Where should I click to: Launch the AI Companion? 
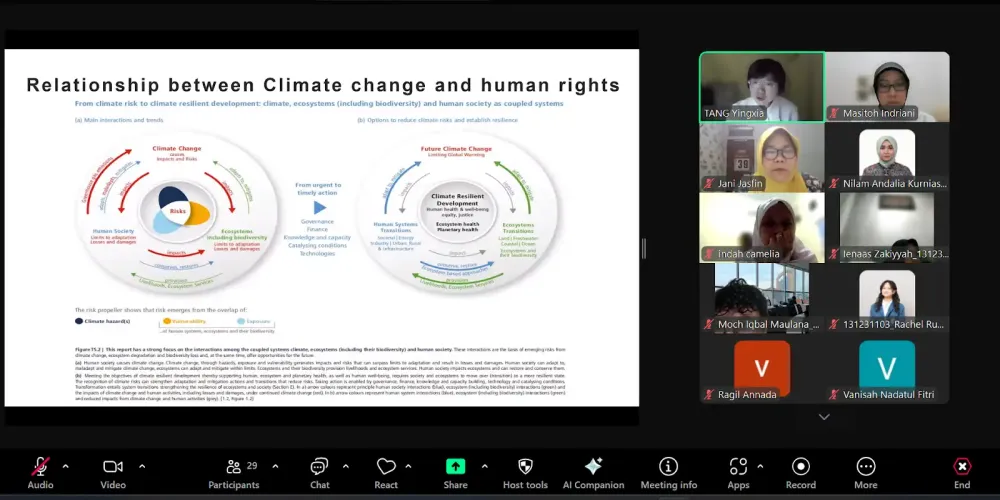click(x=593, y=474)
